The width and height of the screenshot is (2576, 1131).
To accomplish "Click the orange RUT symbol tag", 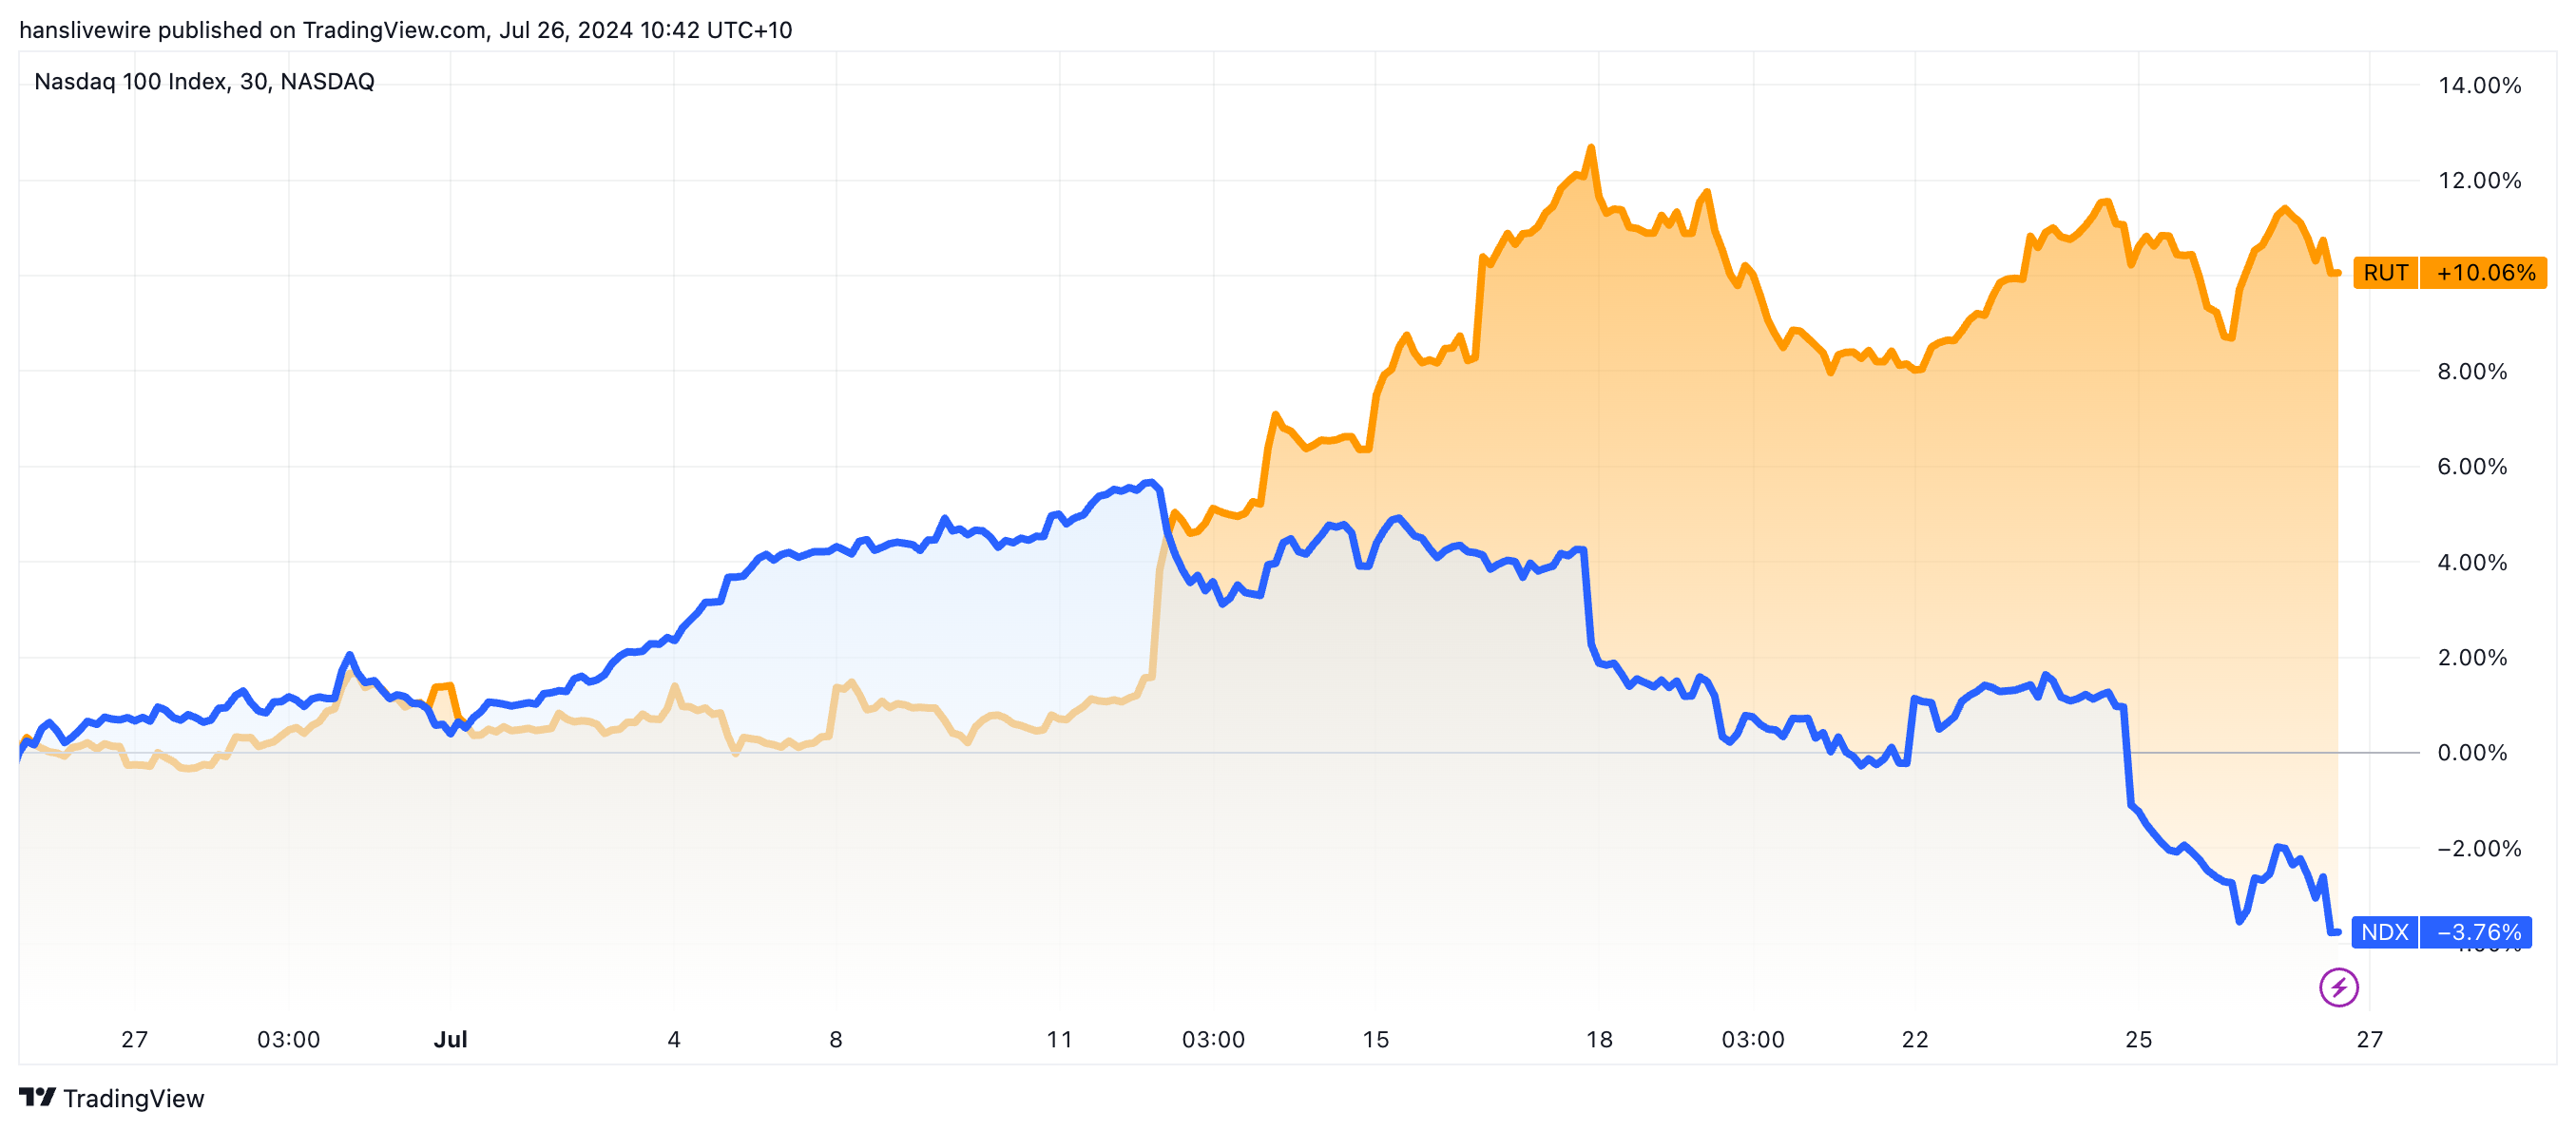I will tap(2385, 273).
